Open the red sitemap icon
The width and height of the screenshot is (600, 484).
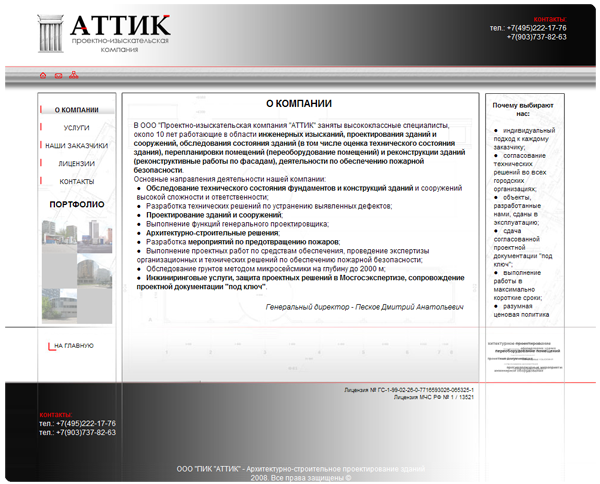tap(73, 75)
